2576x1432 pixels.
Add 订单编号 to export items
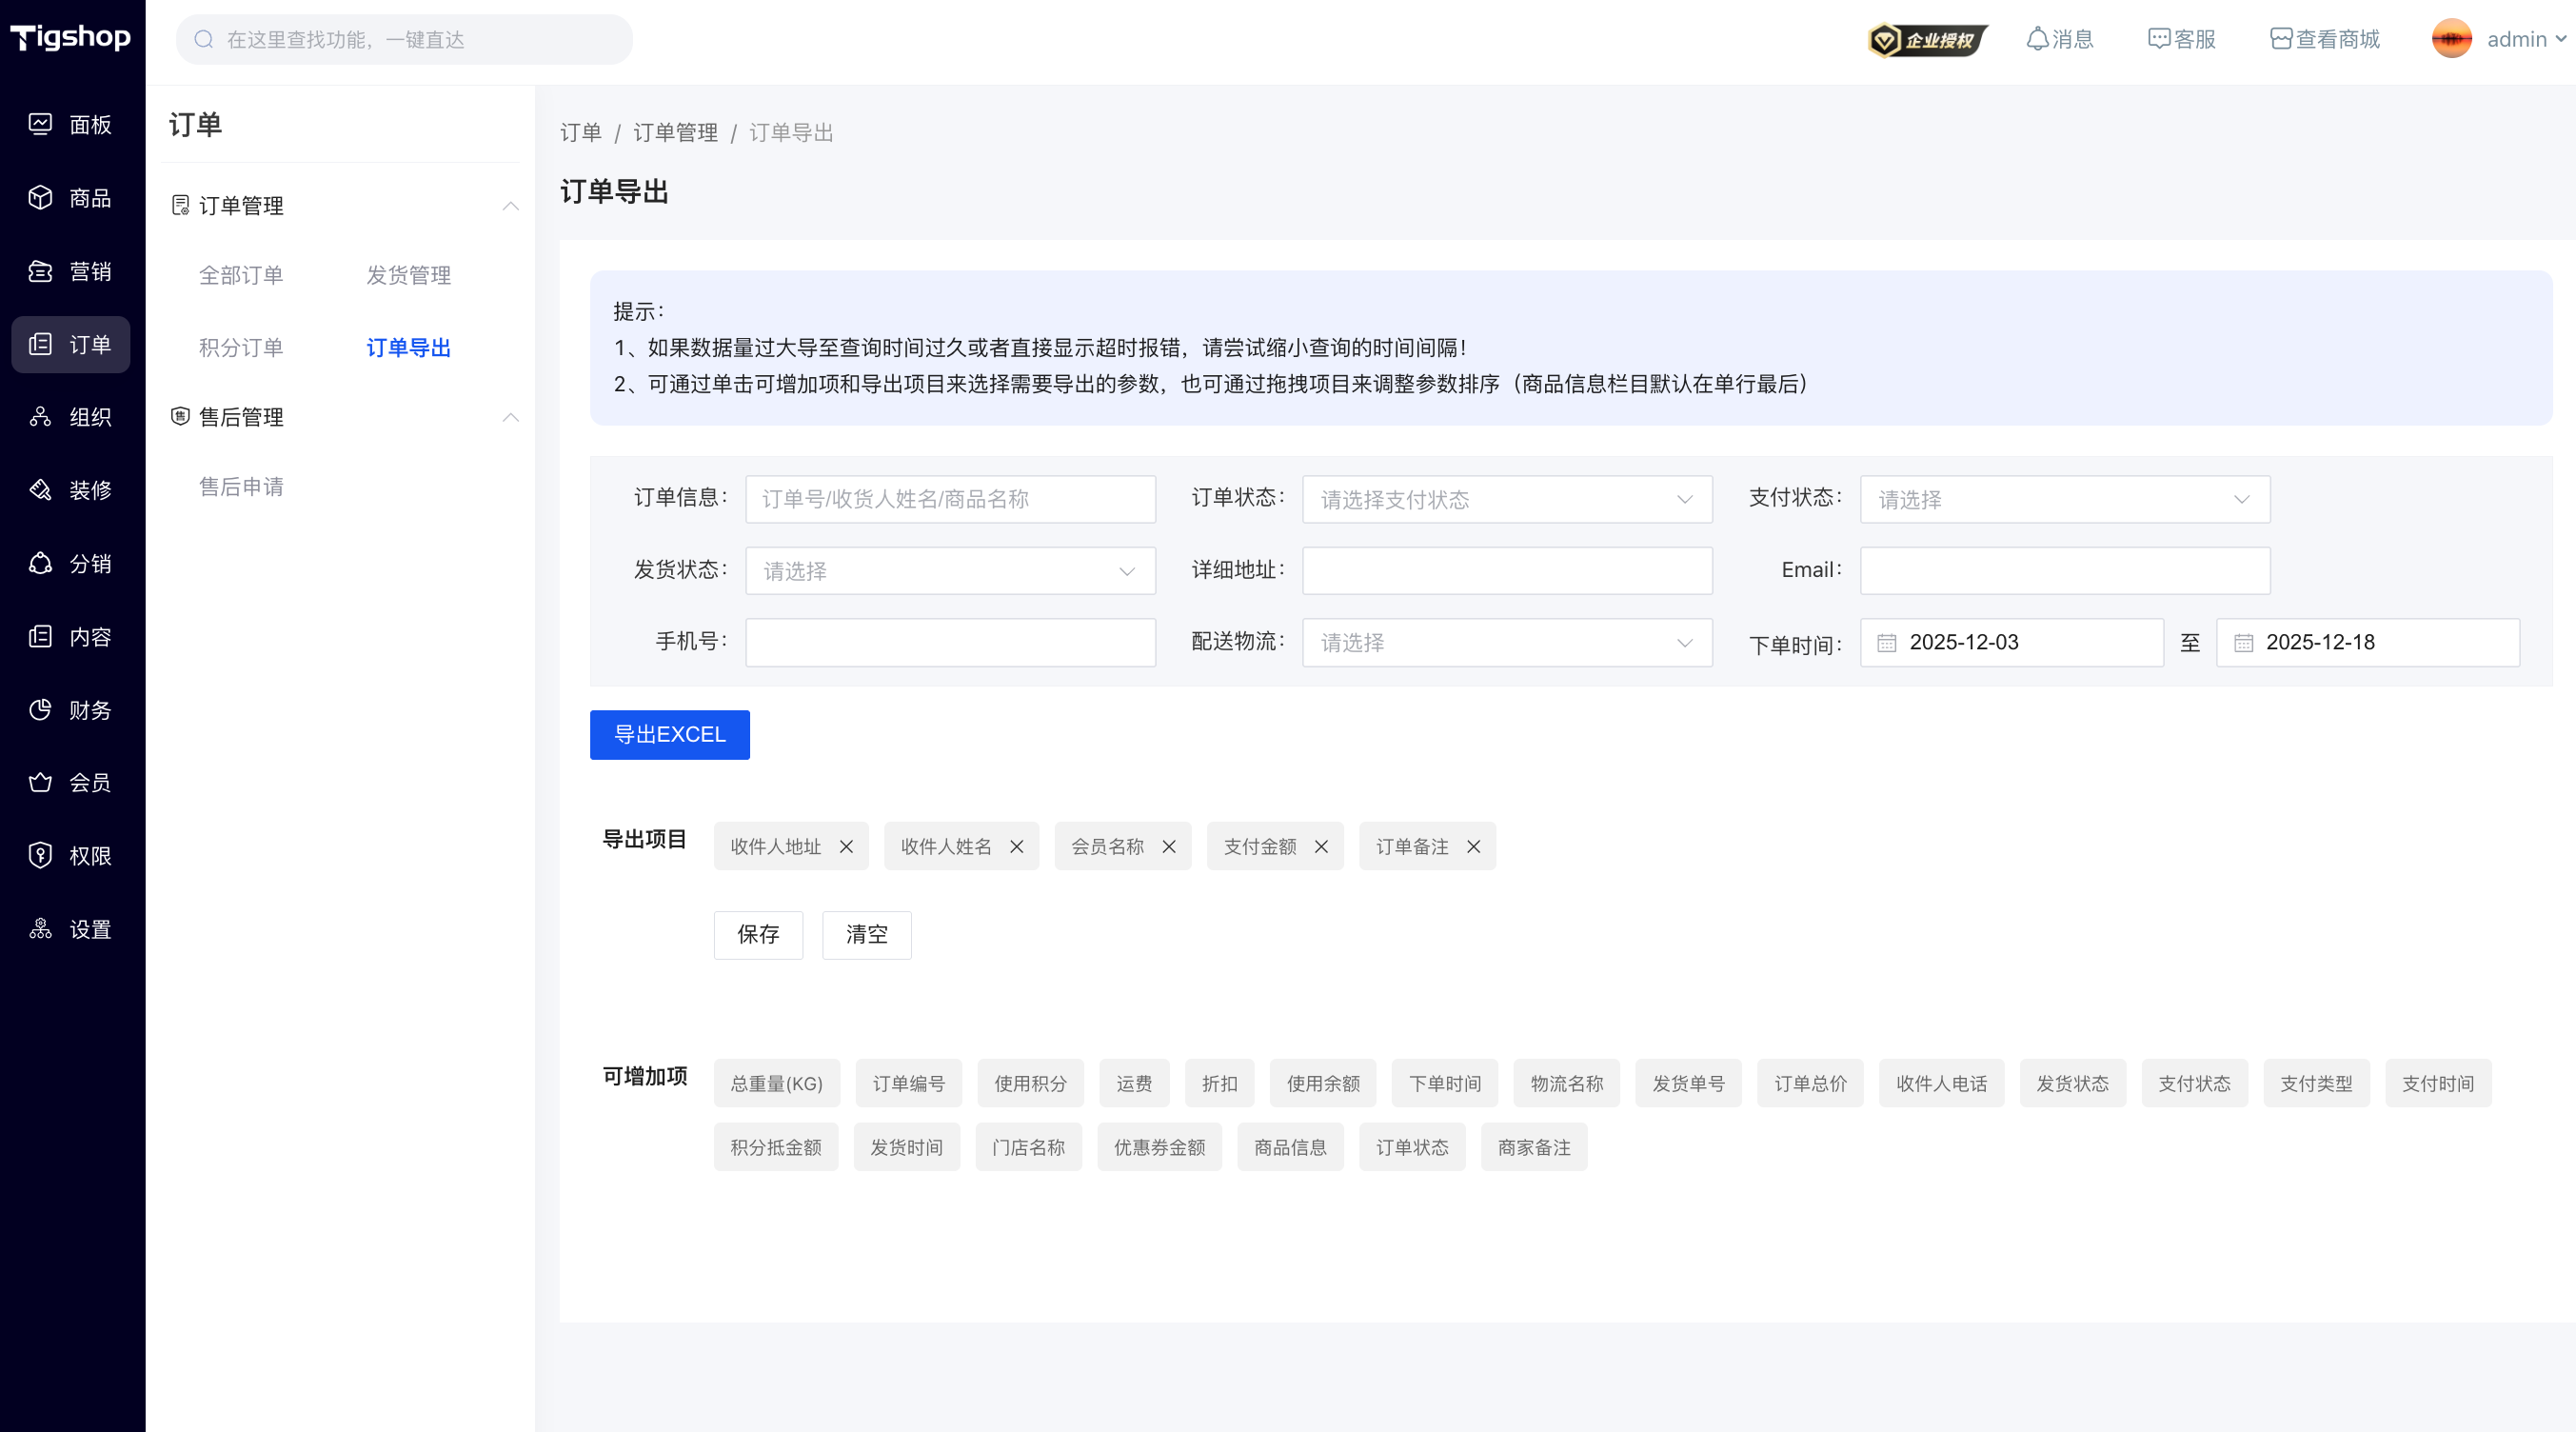[x=908, y=1083]
